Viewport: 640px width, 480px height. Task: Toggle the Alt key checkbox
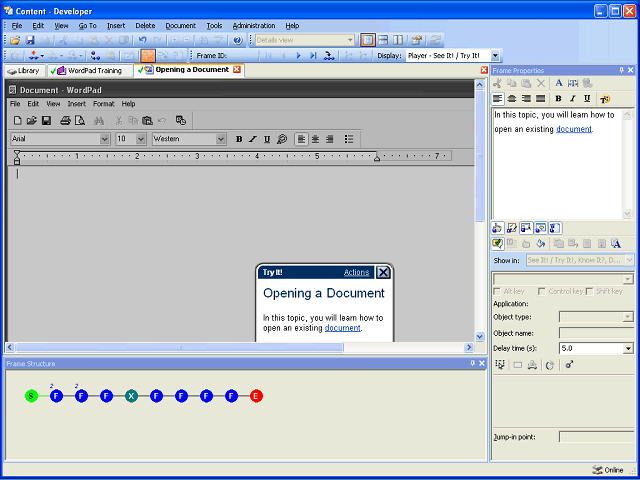pyautogui.click(x=498, y=291)
